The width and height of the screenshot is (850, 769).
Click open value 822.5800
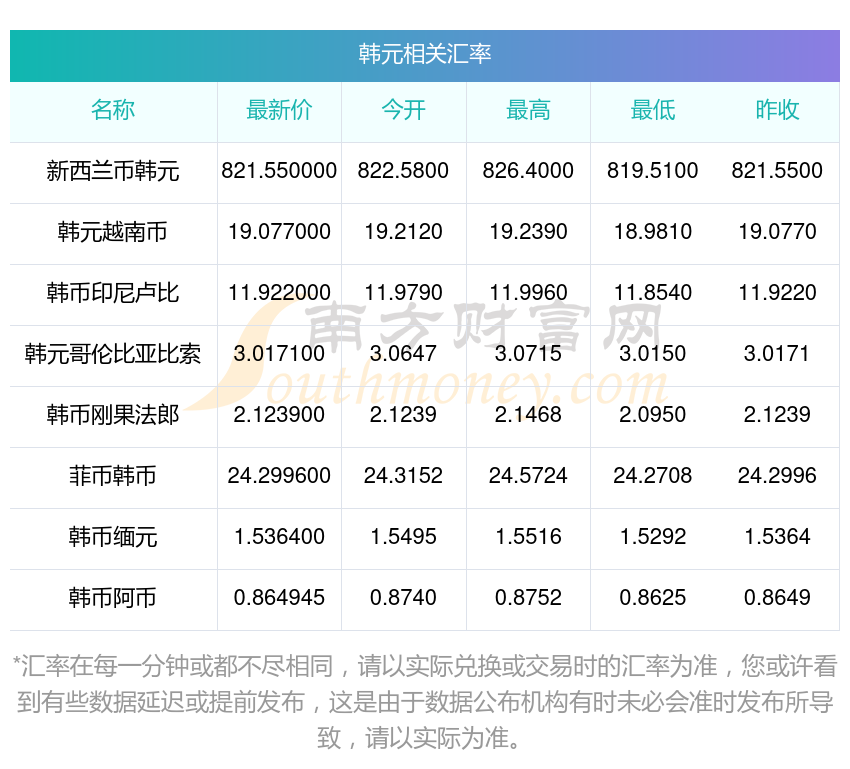pyautogui.click(x=403, y=171)
